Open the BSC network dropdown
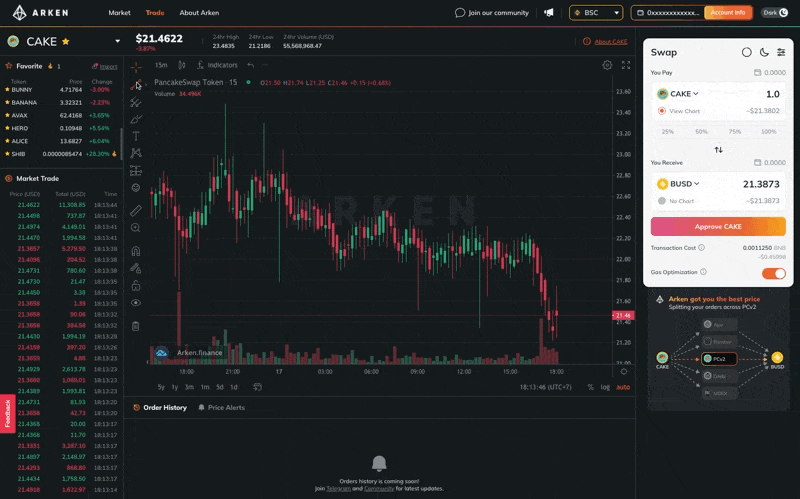This screenshot has width=800, height=499. pos(596,13)
